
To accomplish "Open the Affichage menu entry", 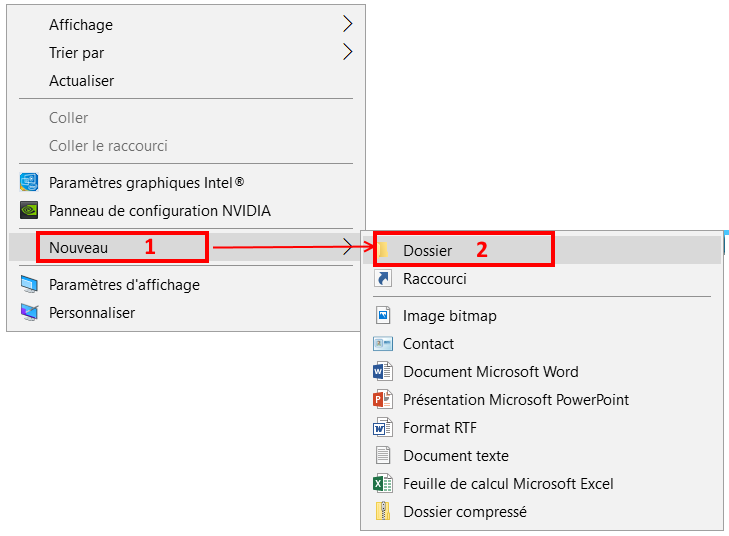I will 186,24.
